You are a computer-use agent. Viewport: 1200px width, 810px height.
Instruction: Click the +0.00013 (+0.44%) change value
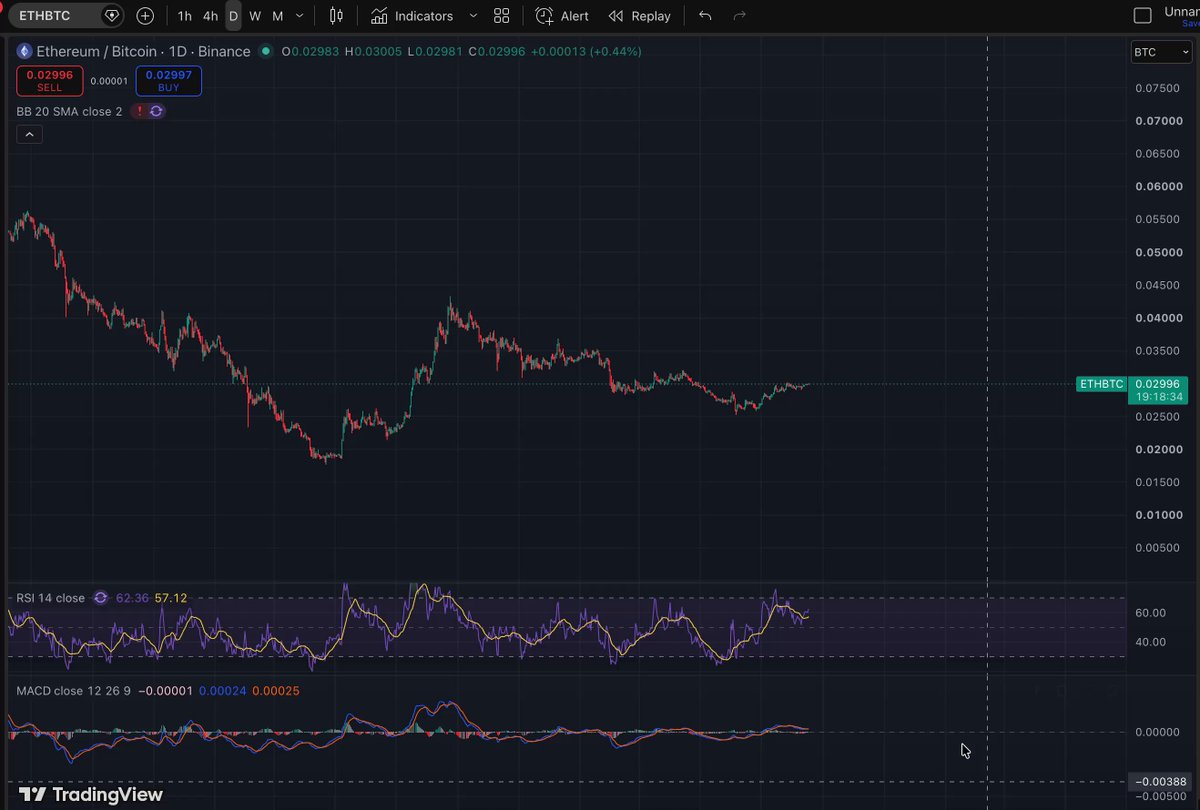[x=588, y=51]
